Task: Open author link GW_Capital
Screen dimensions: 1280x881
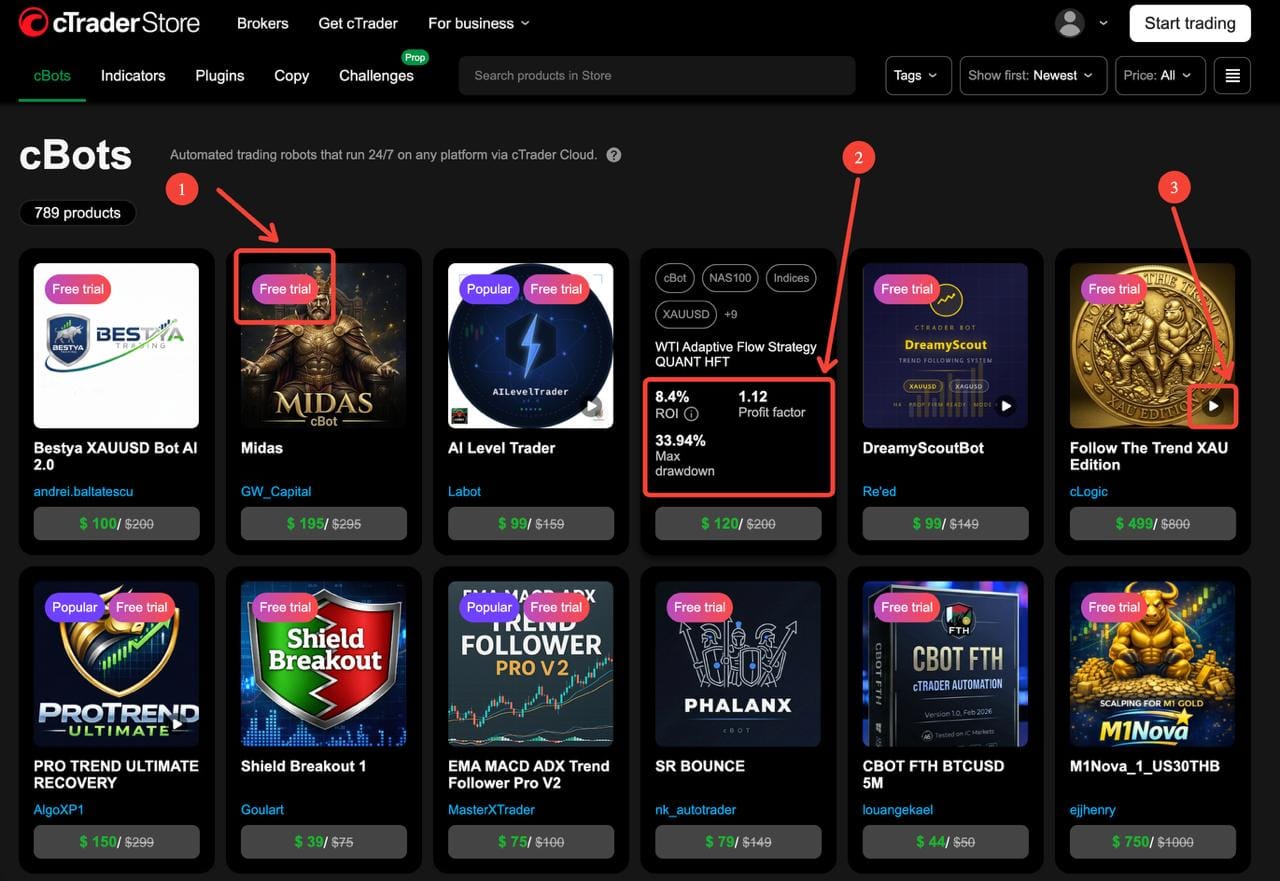Action: (276, 491)
